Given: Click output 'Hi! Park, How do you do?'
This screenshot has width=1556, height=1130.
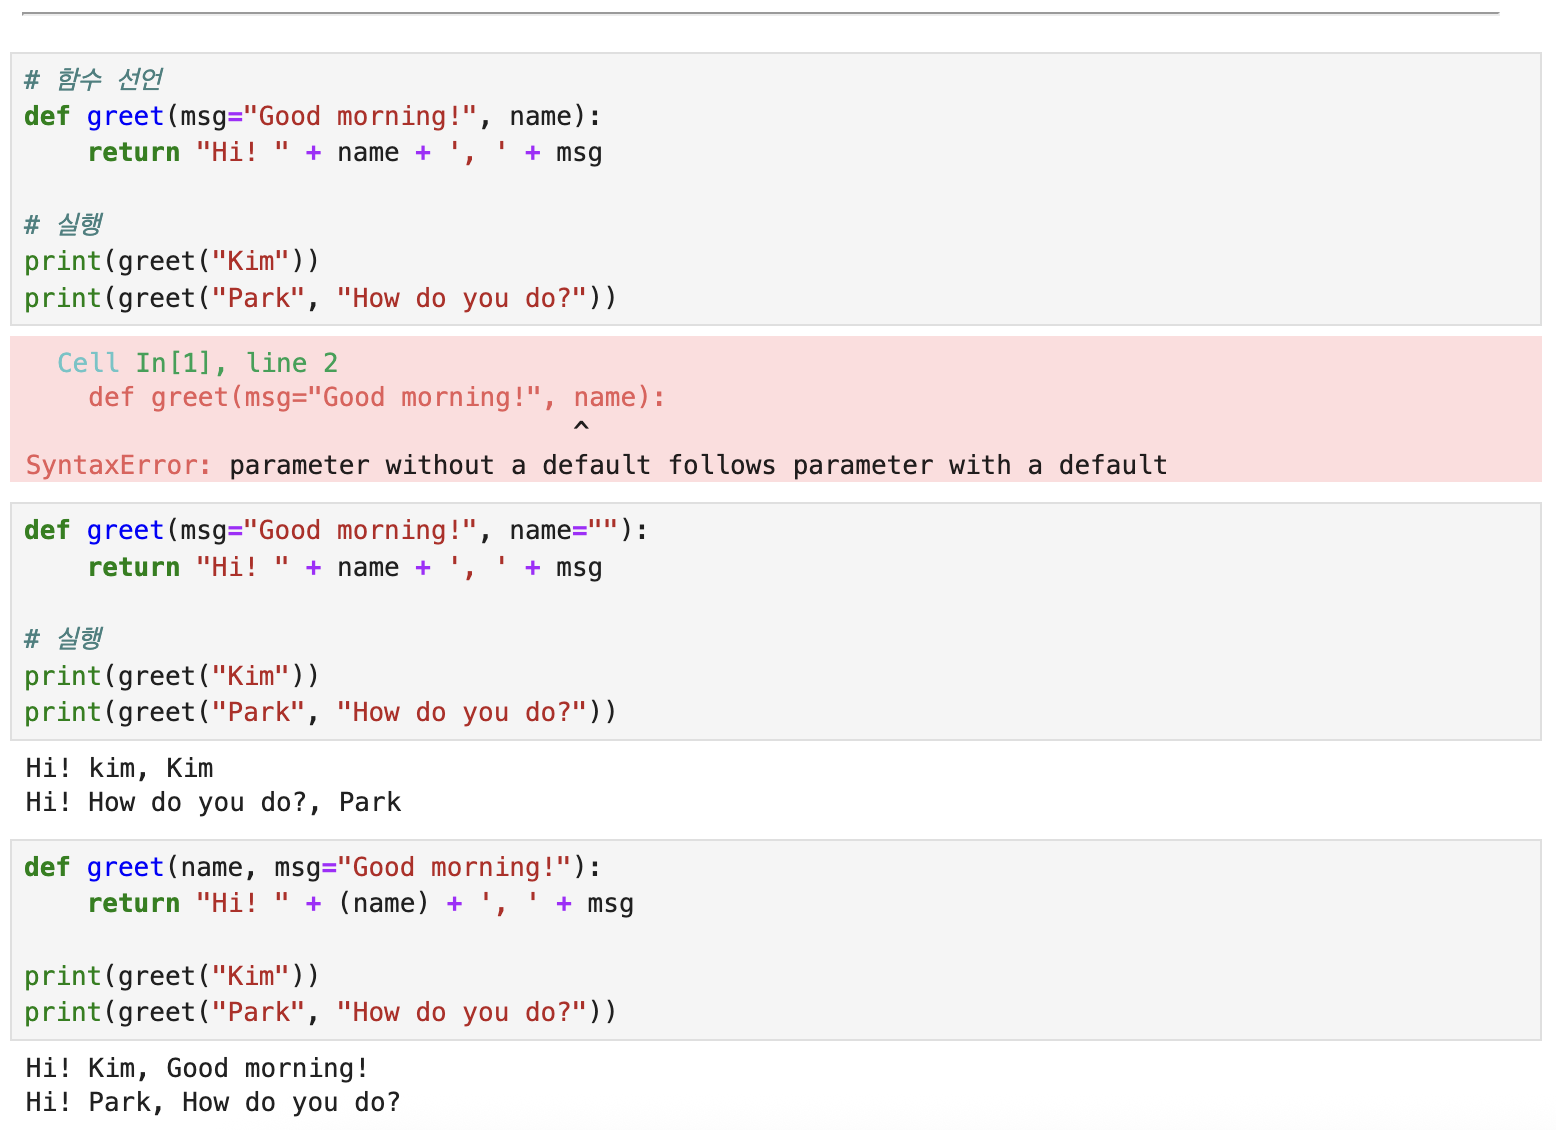Looking at the screenshot, I should (x=214, y=1102).
